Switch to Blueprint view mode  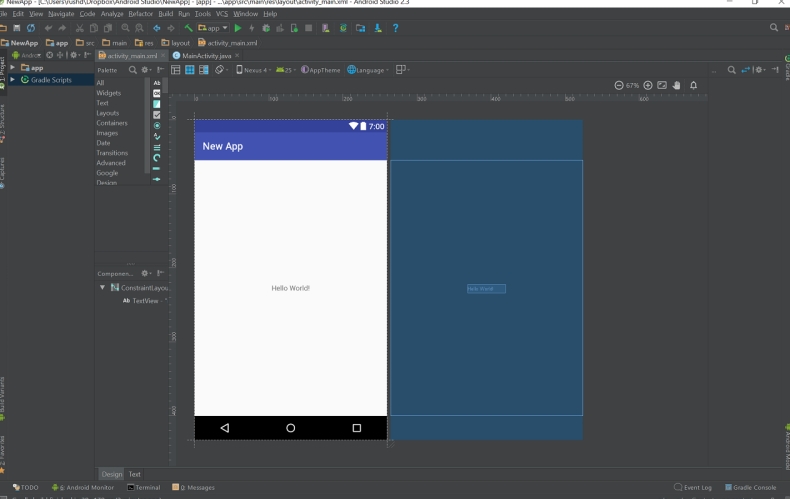pyautogui.click(x=190, y=70)
